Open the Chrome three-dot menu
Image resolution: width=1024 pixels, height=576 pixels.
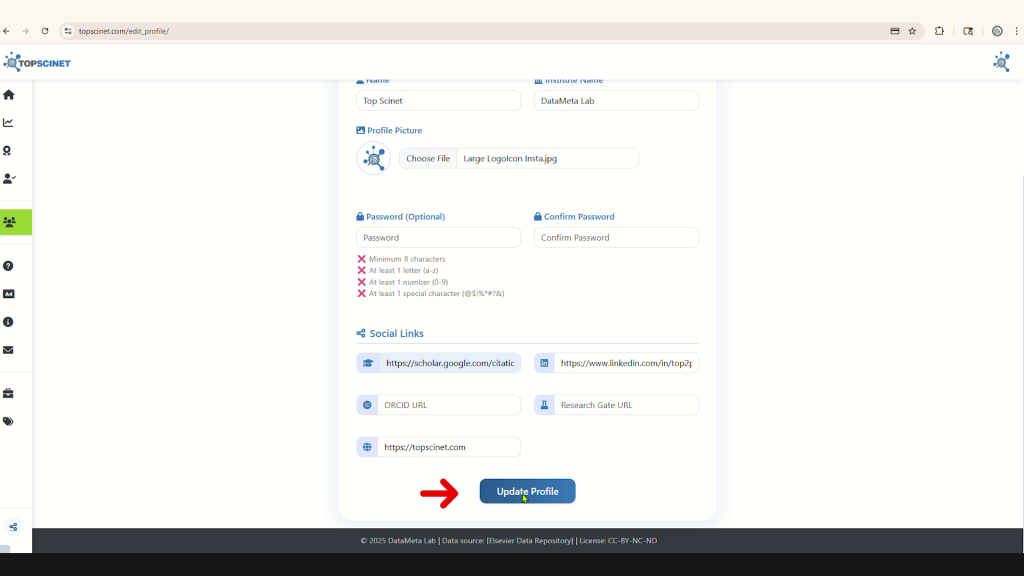1016,31
